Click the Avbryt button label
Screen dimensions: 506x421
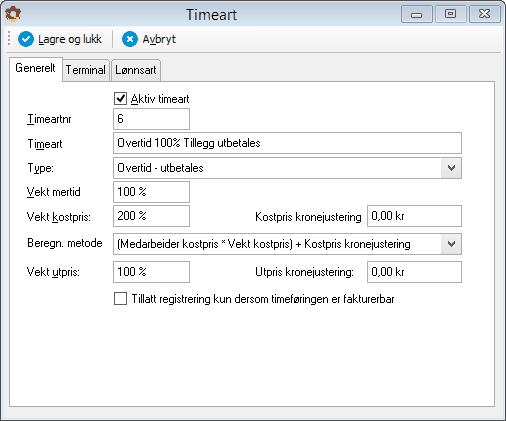coord(159,39)
